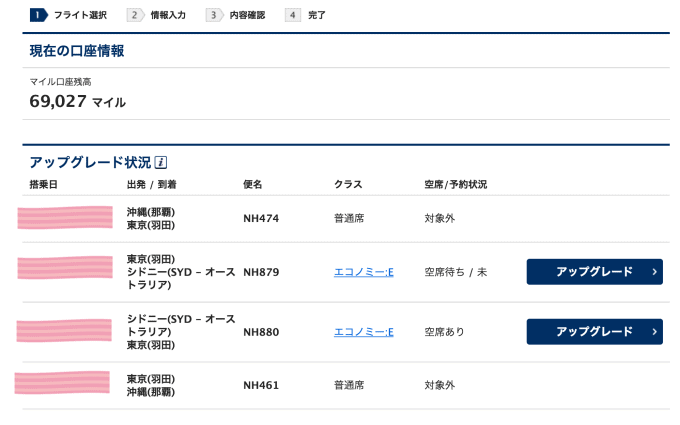The image size is (680, 425).
Task: Click route シドニー to 東京(羽田) for NH880
Action: [x=181, y=332]
